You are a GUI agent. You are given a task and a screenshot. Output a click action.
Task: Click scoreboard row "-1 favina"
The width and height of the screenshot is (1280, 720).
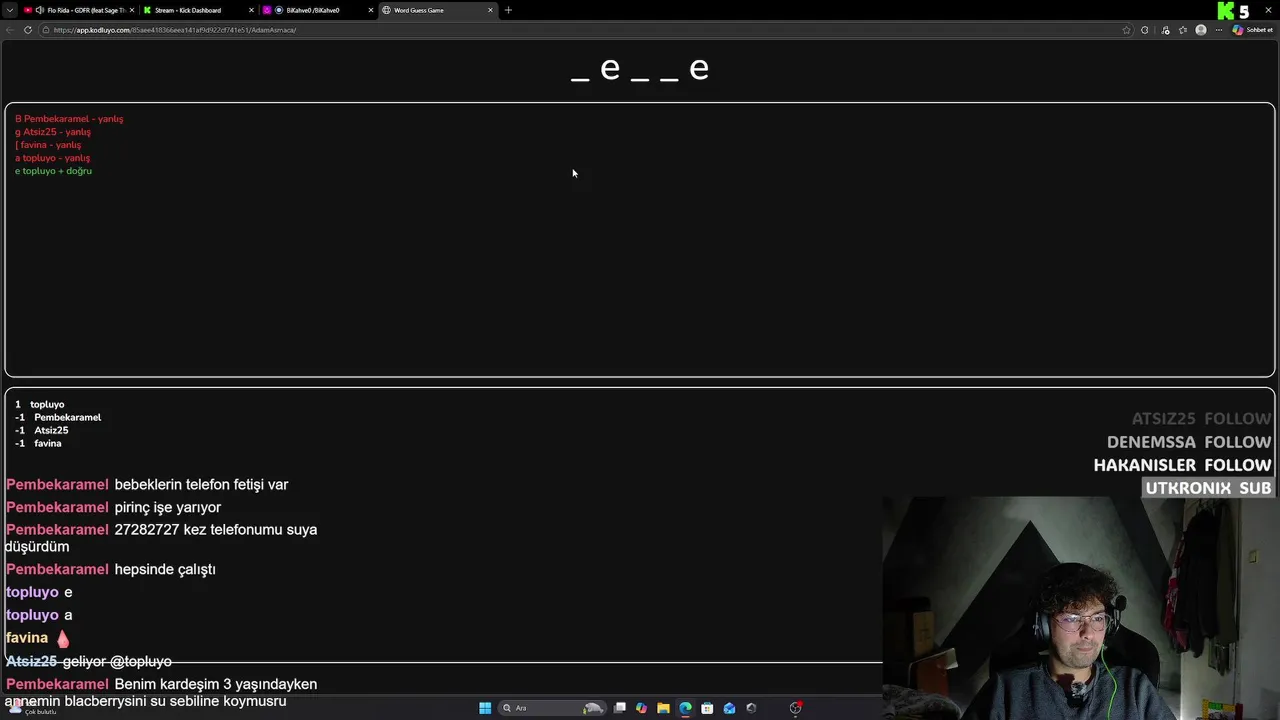coord(38,444)
